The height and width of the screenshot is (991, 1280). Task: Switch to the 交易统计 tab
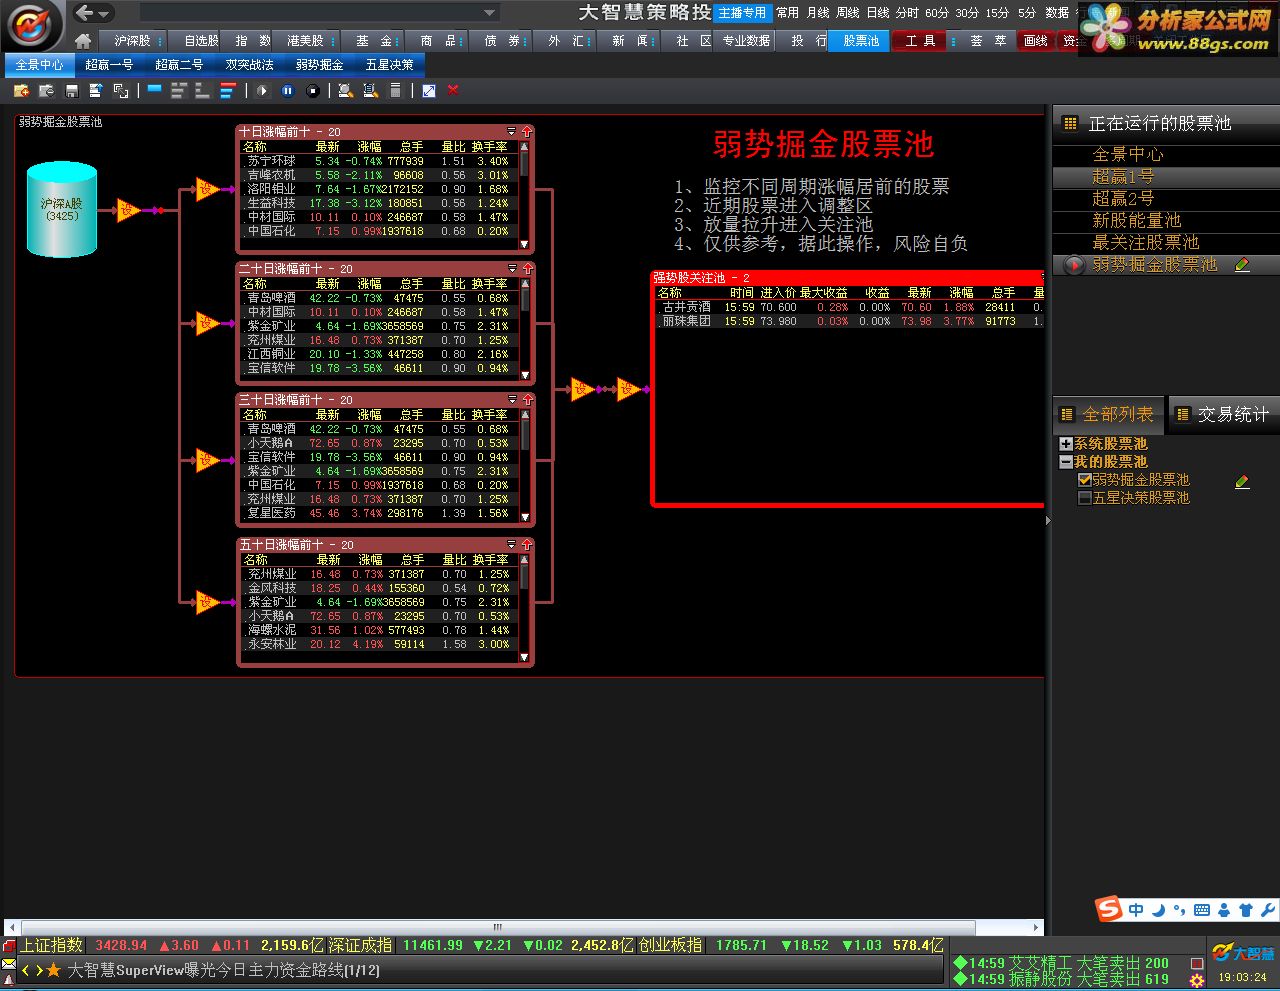click(1225, 414)
